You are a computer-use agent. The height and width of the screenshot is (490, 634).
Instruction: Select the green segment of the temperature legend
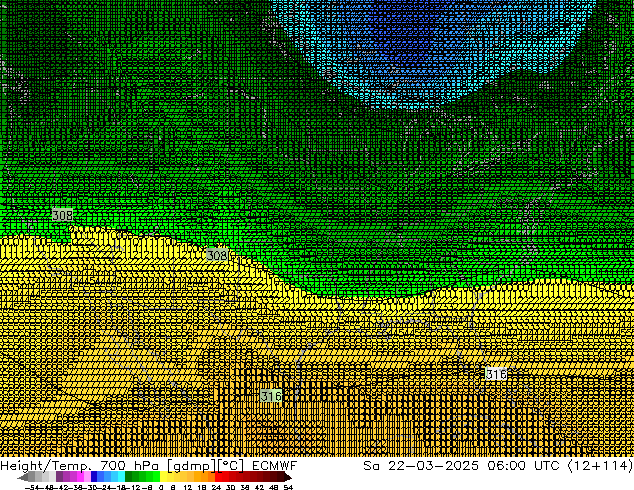tap(140, 477)
